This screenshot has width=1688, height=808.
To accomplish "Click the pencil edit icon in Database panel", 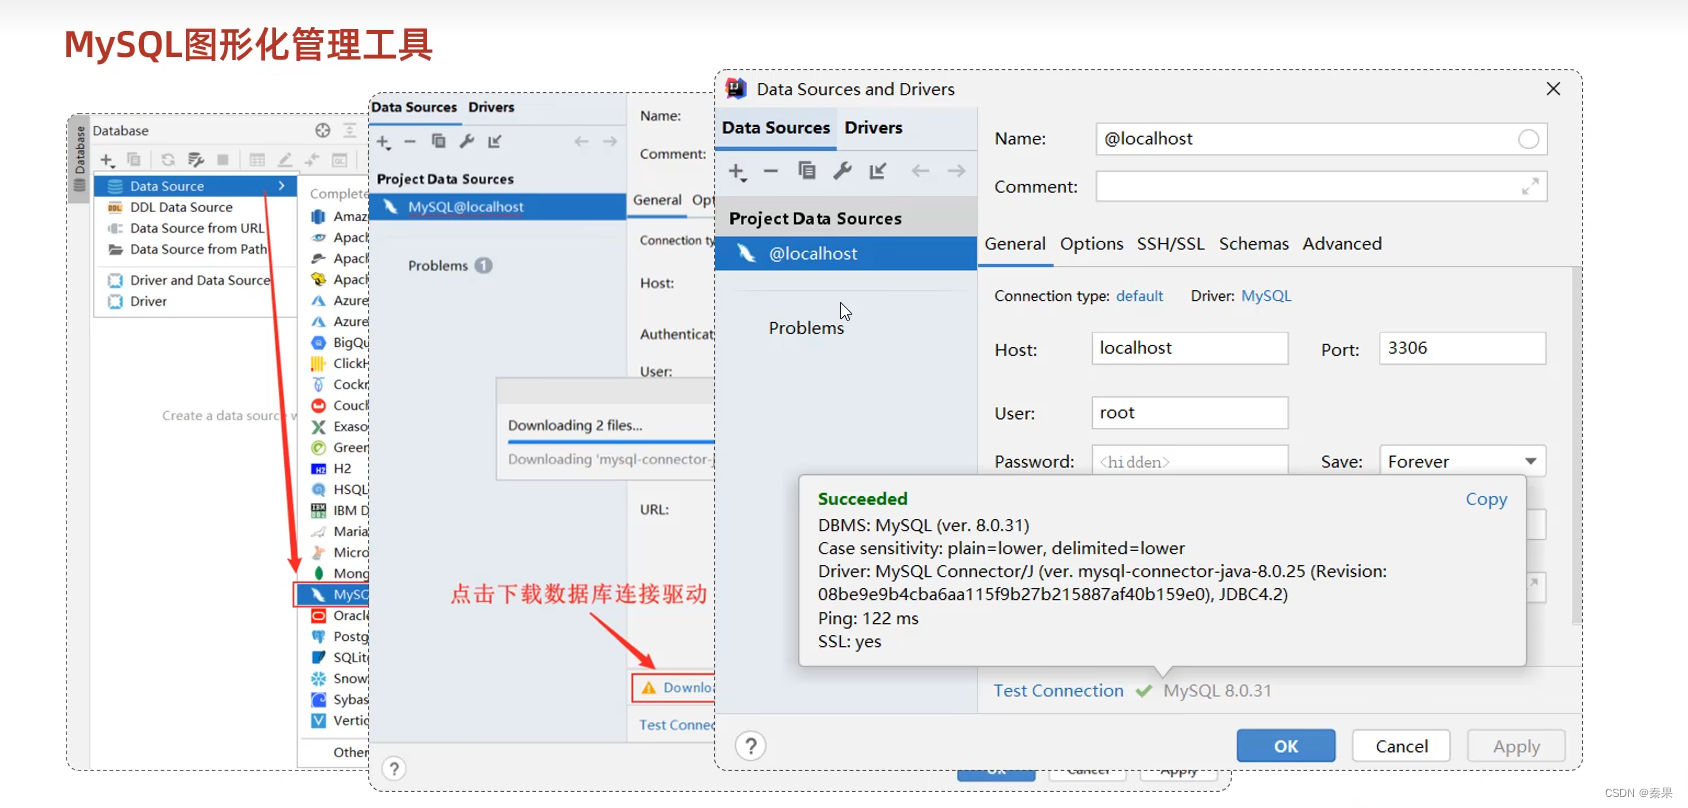I will pyautogui.click(x=285, y=159).
